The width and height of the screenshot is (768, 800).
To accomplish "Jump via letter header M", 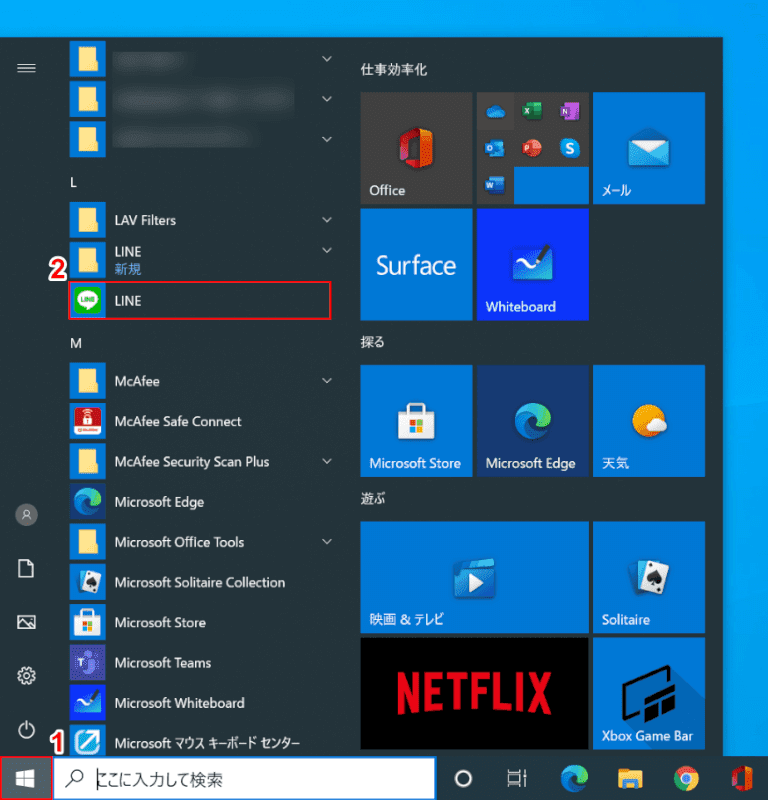I will tap(76, 343).
